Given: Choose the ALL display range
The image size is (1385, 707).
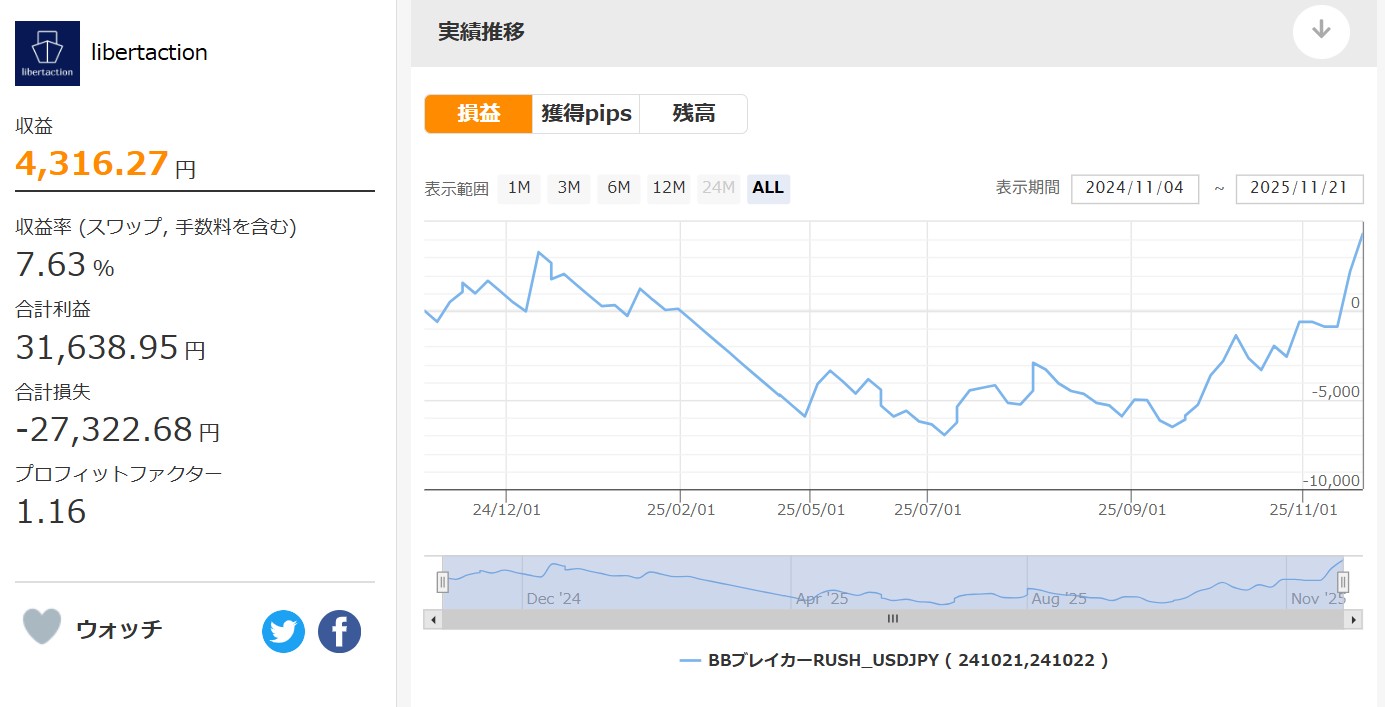Looking at the screenshot, I should coord(768,188).
